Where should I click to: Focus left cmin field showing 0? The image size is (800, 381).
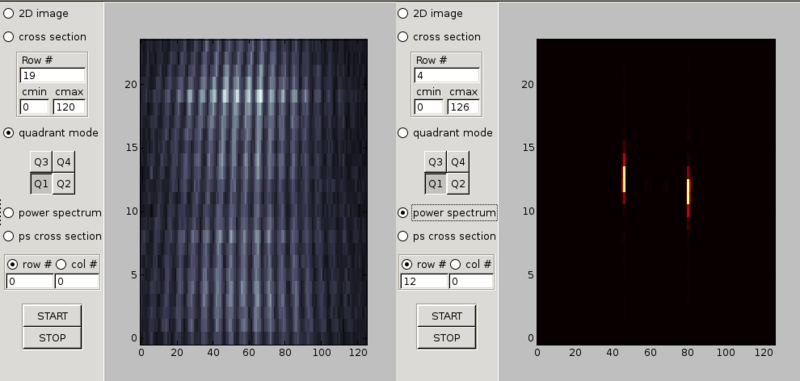(34, 107)
